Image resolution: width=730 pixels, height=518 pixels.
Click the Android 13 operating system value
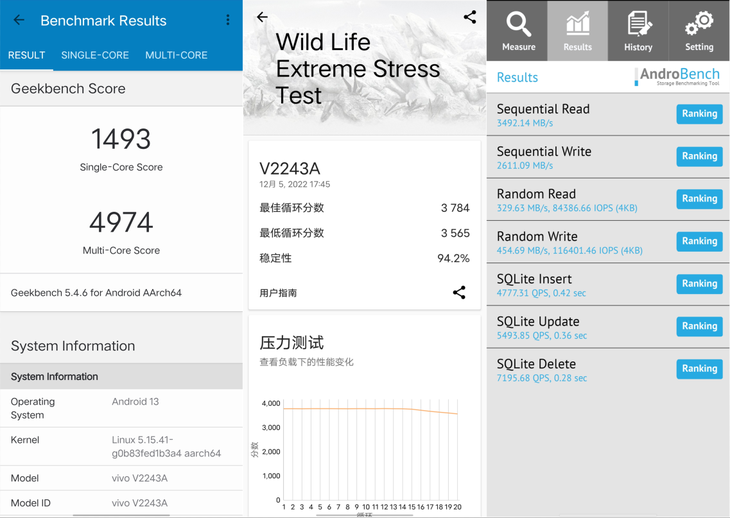click(x=135, y=402)
